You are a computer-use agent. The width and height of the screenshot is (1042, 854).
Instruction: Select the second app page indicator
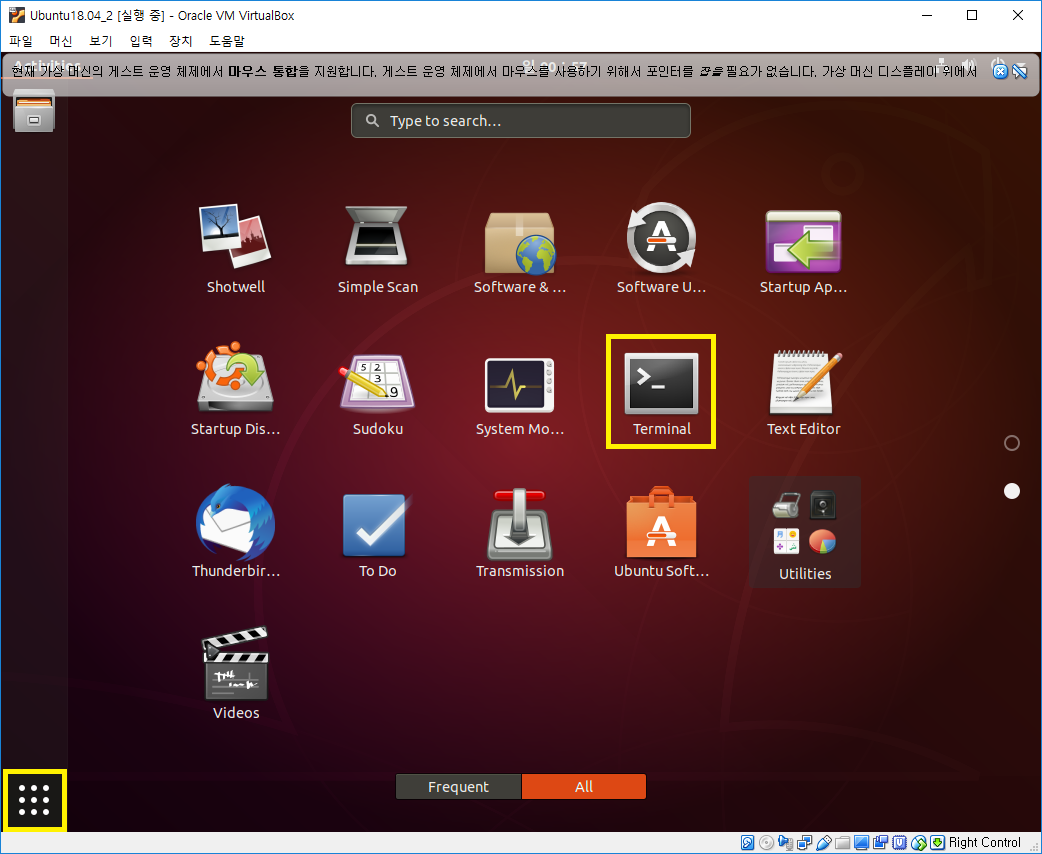[x=1011, y=491]
